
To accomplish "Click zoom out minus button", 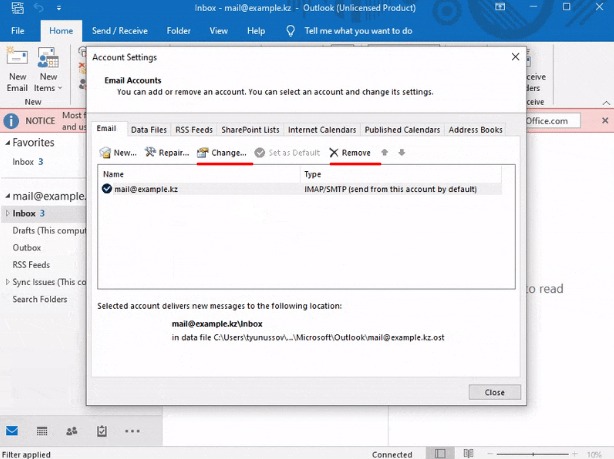I will pyautogui.click(x=490, y=454).
